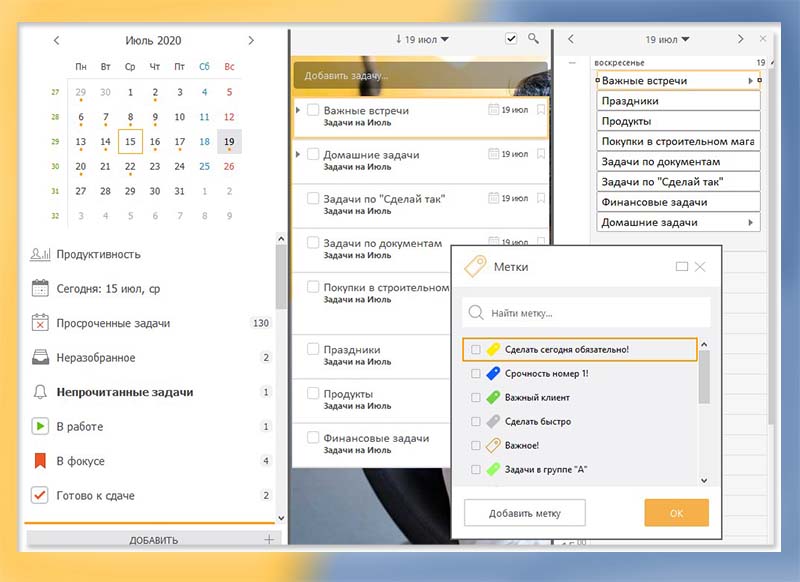This screenshot has width=800, height=582.
Task: Open Неразобранное list
Action: [96, 358]
